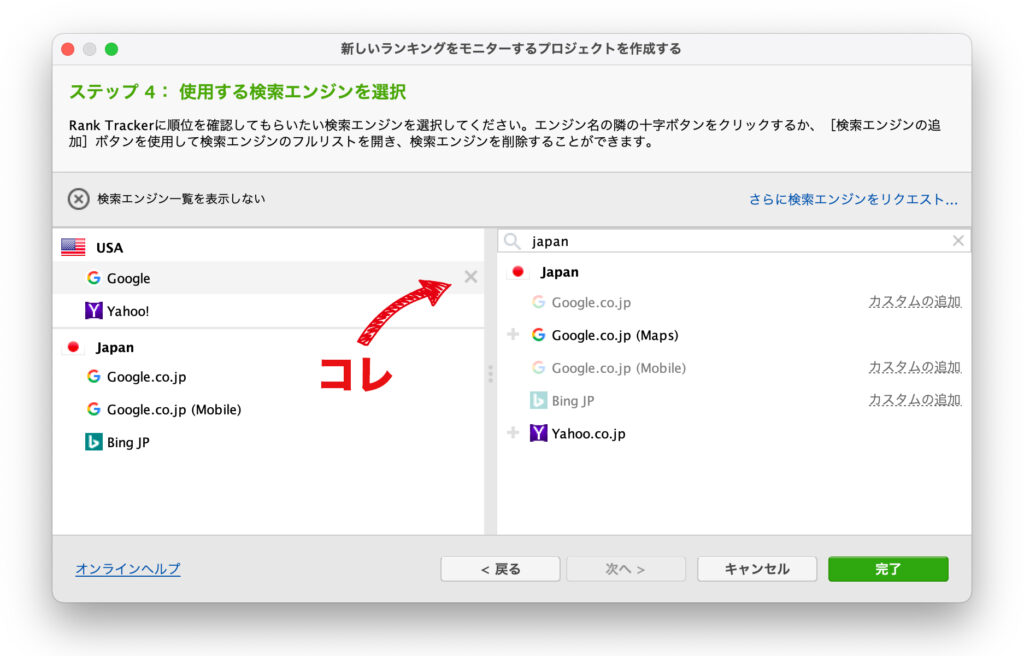Select Google under the USA group
The height and width of the screenshot is (656, 1024).
click(x=268, y=278)
